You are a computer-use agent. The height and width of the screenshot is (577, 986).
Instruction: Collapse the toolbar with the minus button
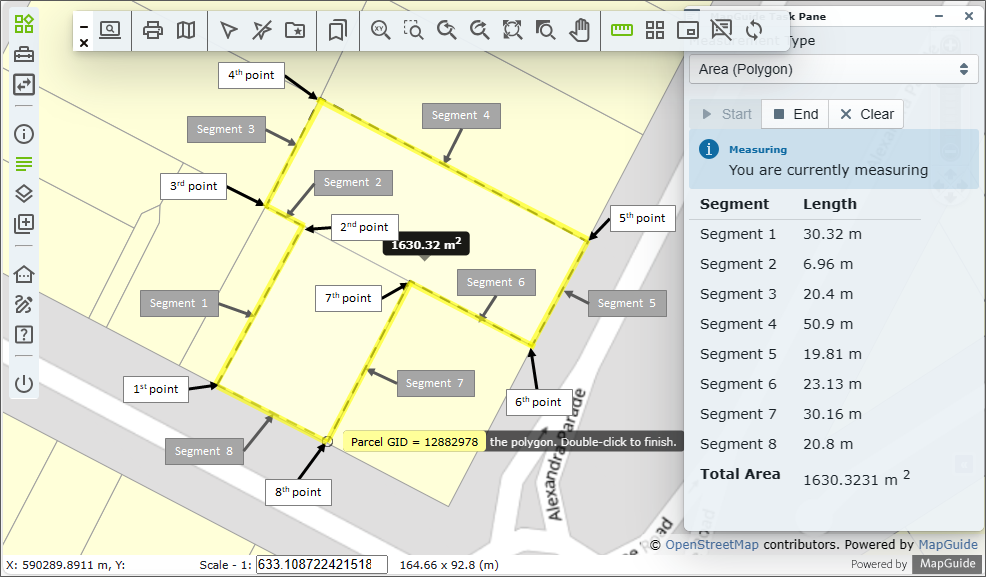click(84, 26)
